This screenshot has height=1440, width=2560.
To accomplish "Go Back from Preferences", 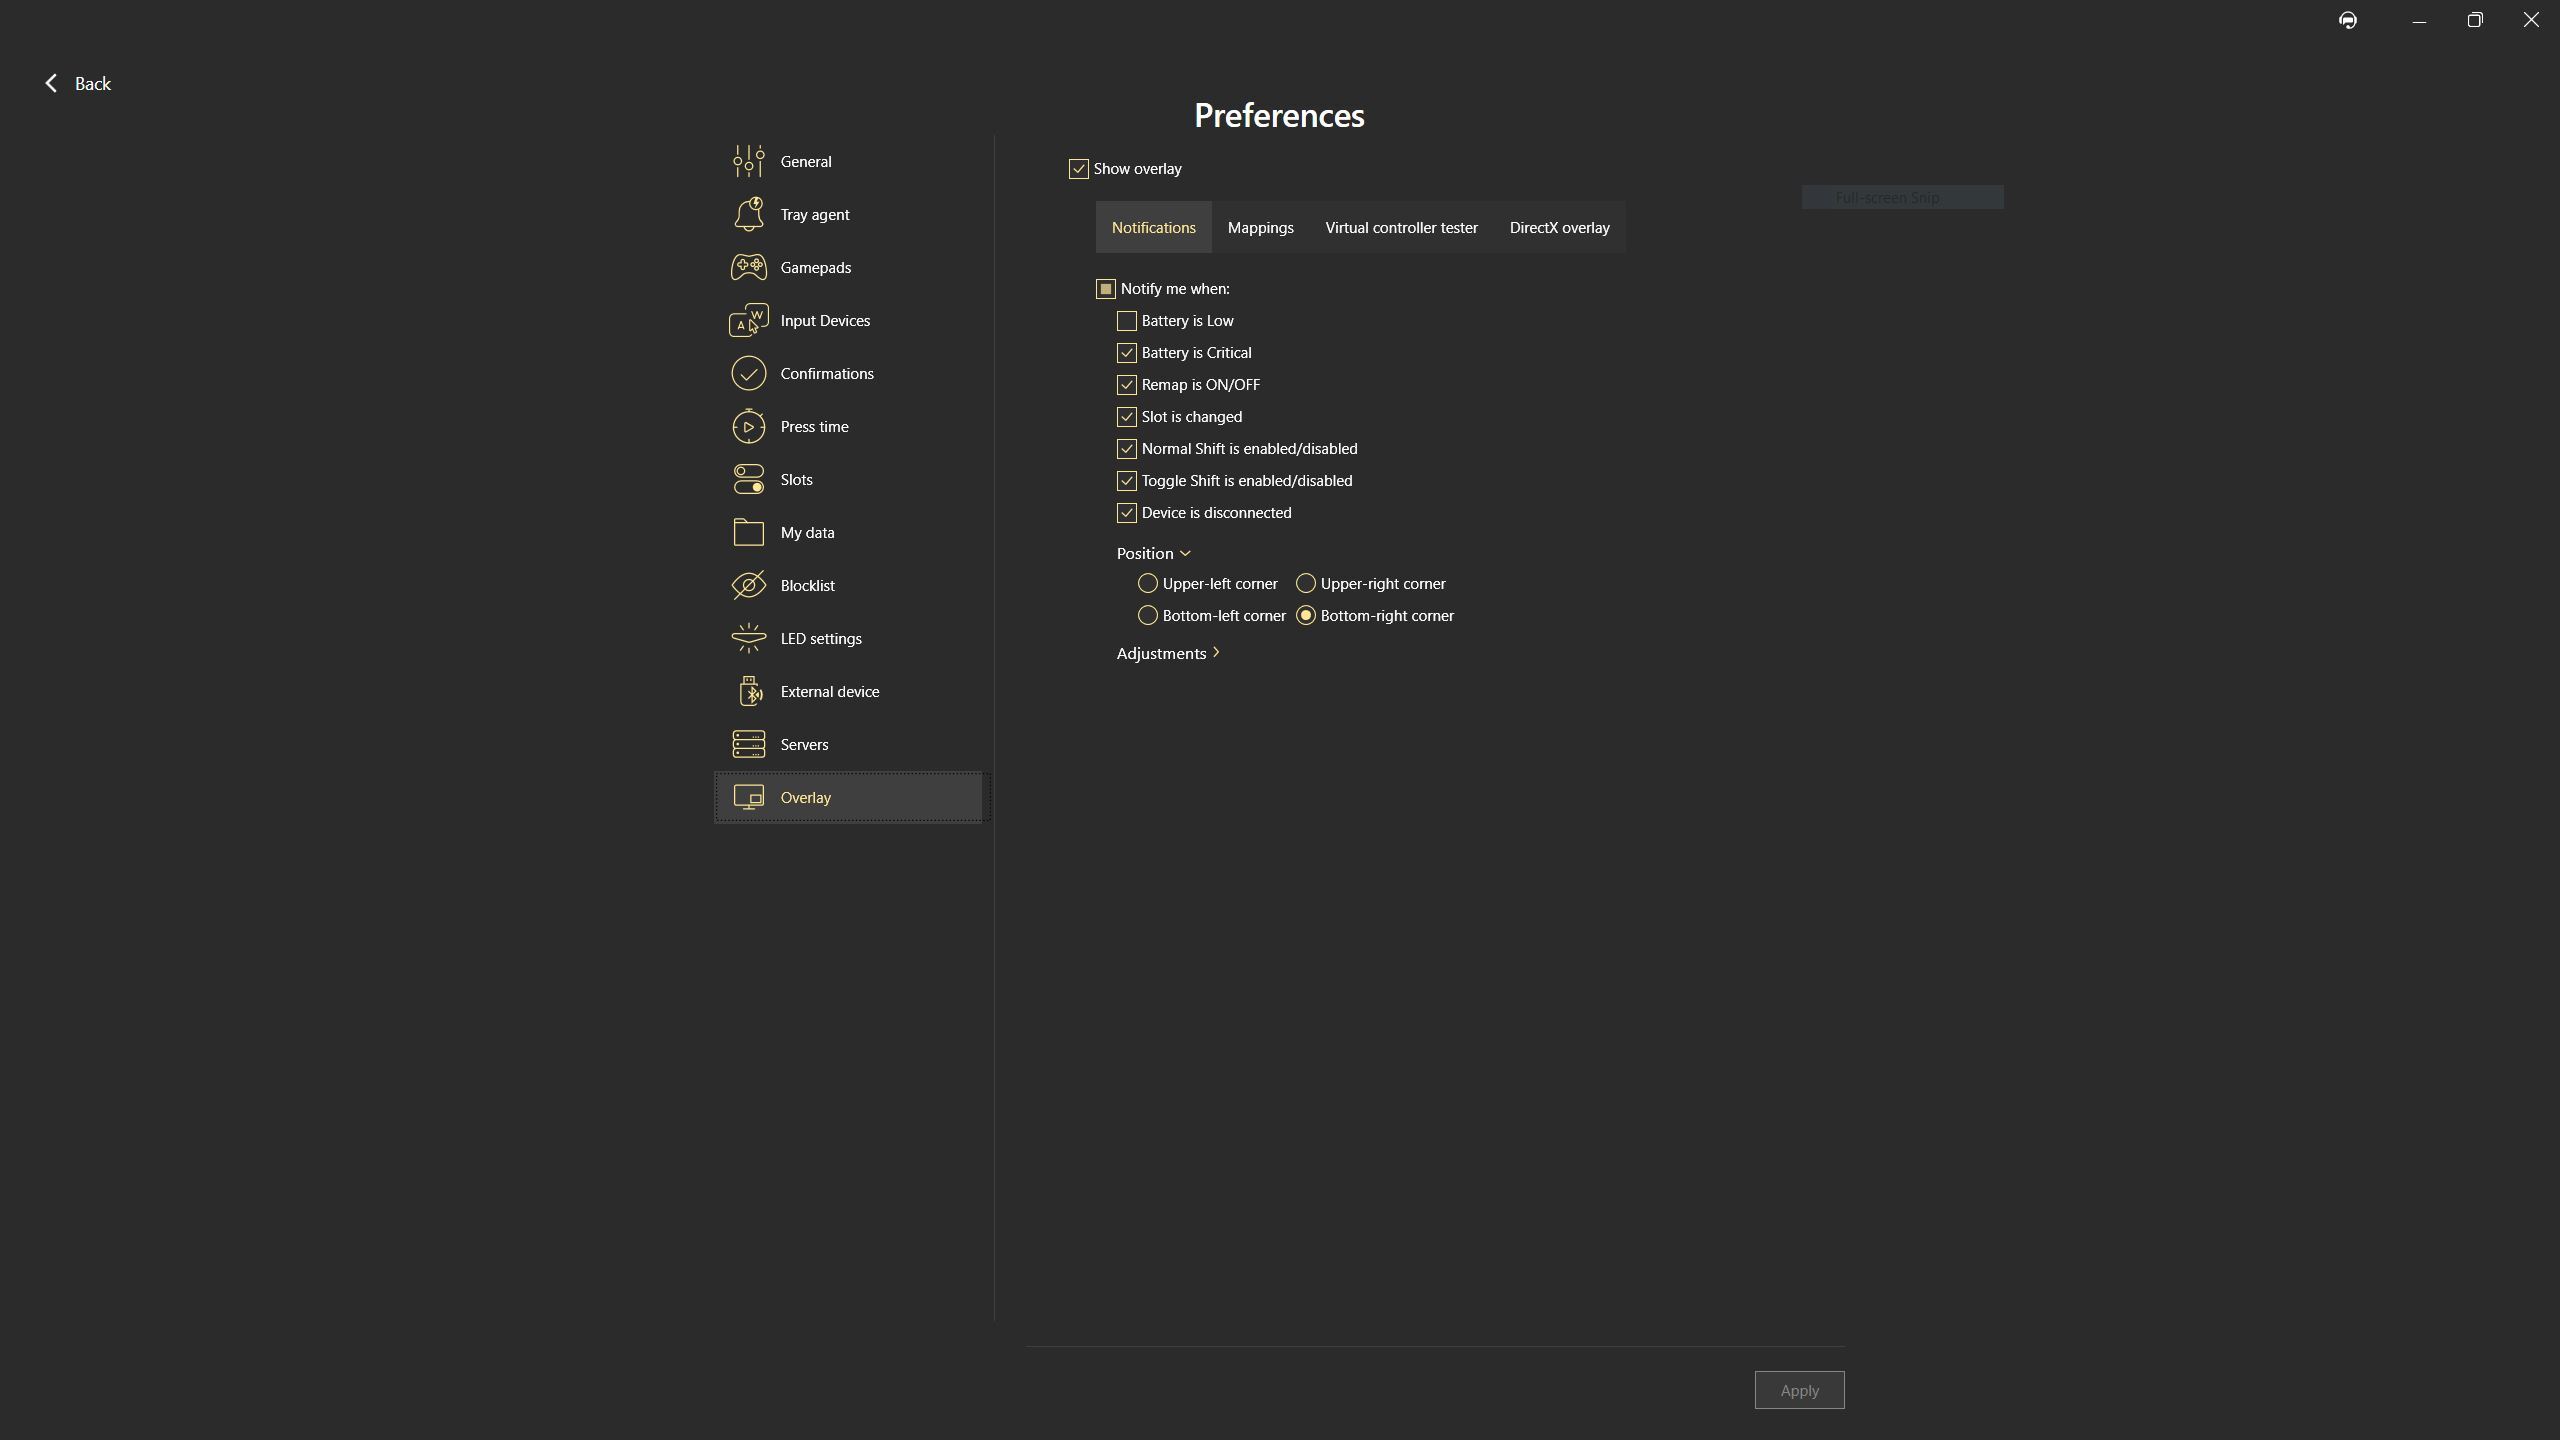I will click(x=77, y=83).
